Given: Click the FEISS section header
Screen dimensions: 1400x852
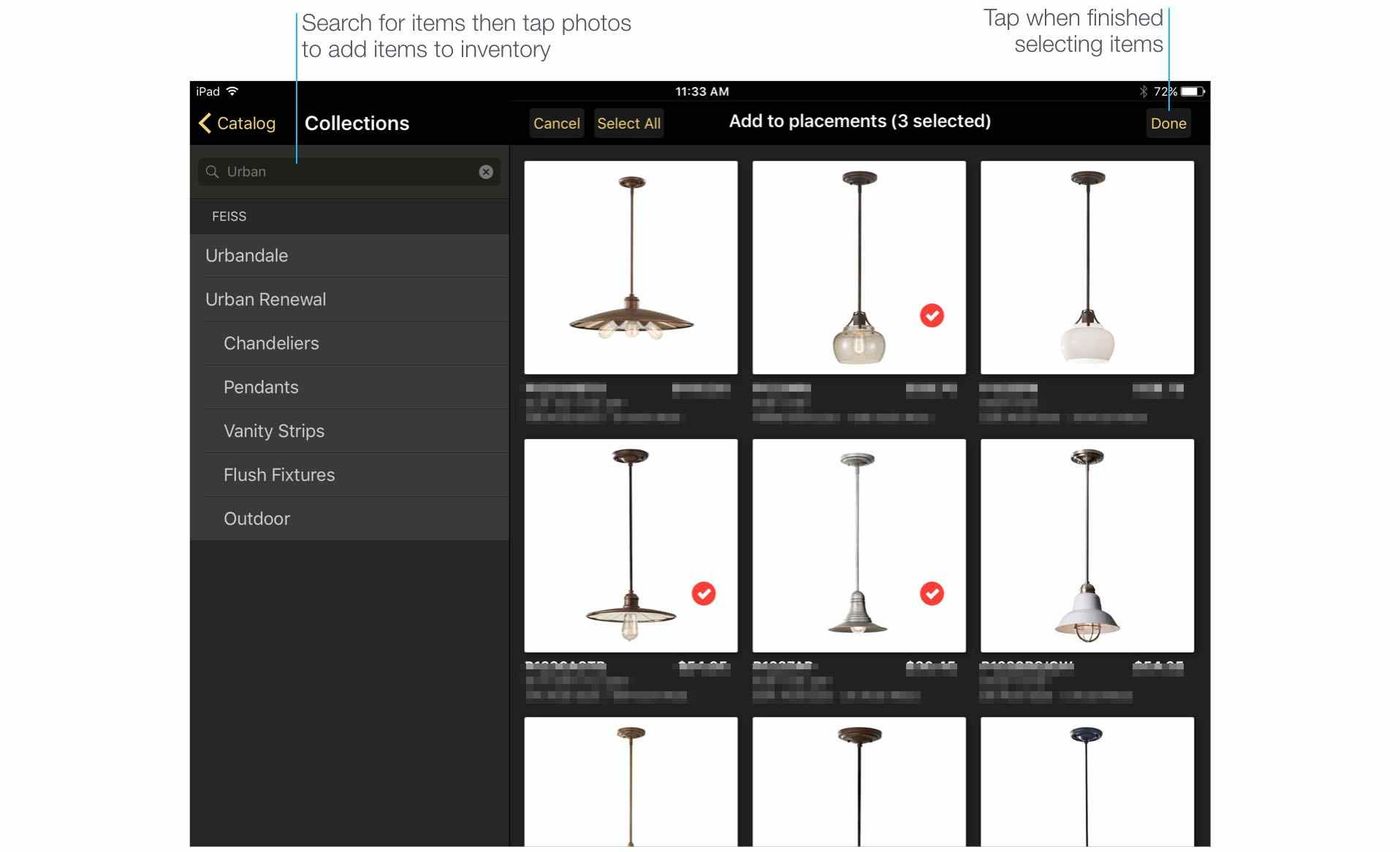Looking at the screenshot, I should 349,216.
